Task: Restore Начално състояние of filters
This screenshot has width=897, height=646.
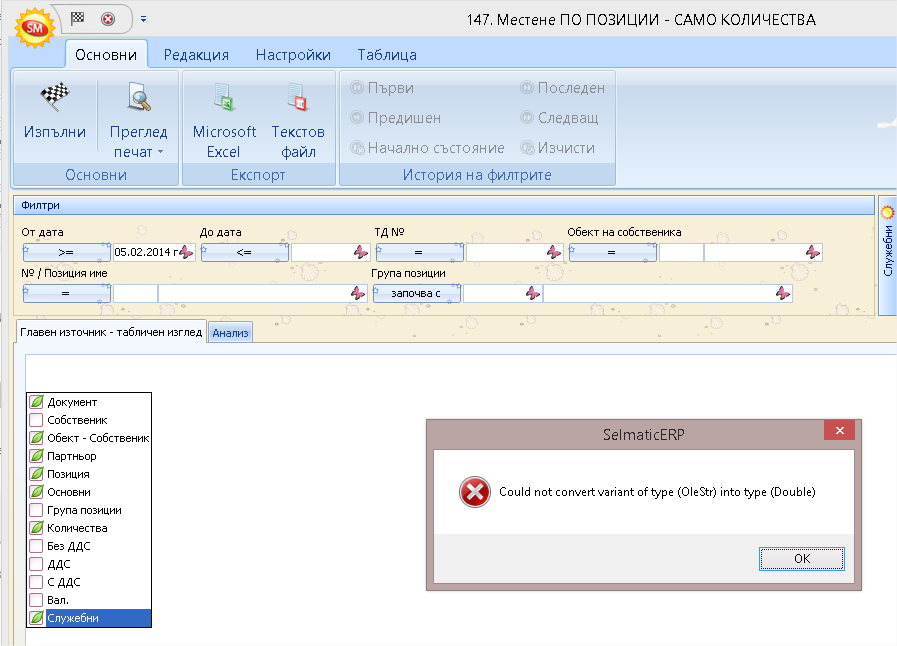Action: [427, 148]
